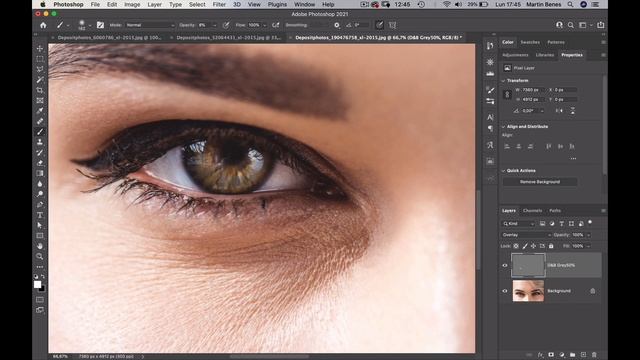
Task: Click the Background layer thumbnail
Action: (x=528, y=291)
